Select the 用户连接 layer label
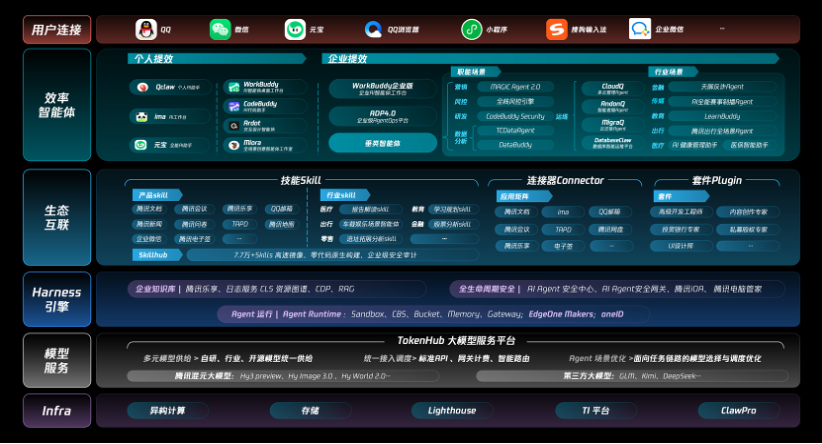 [x=57, y=29]
